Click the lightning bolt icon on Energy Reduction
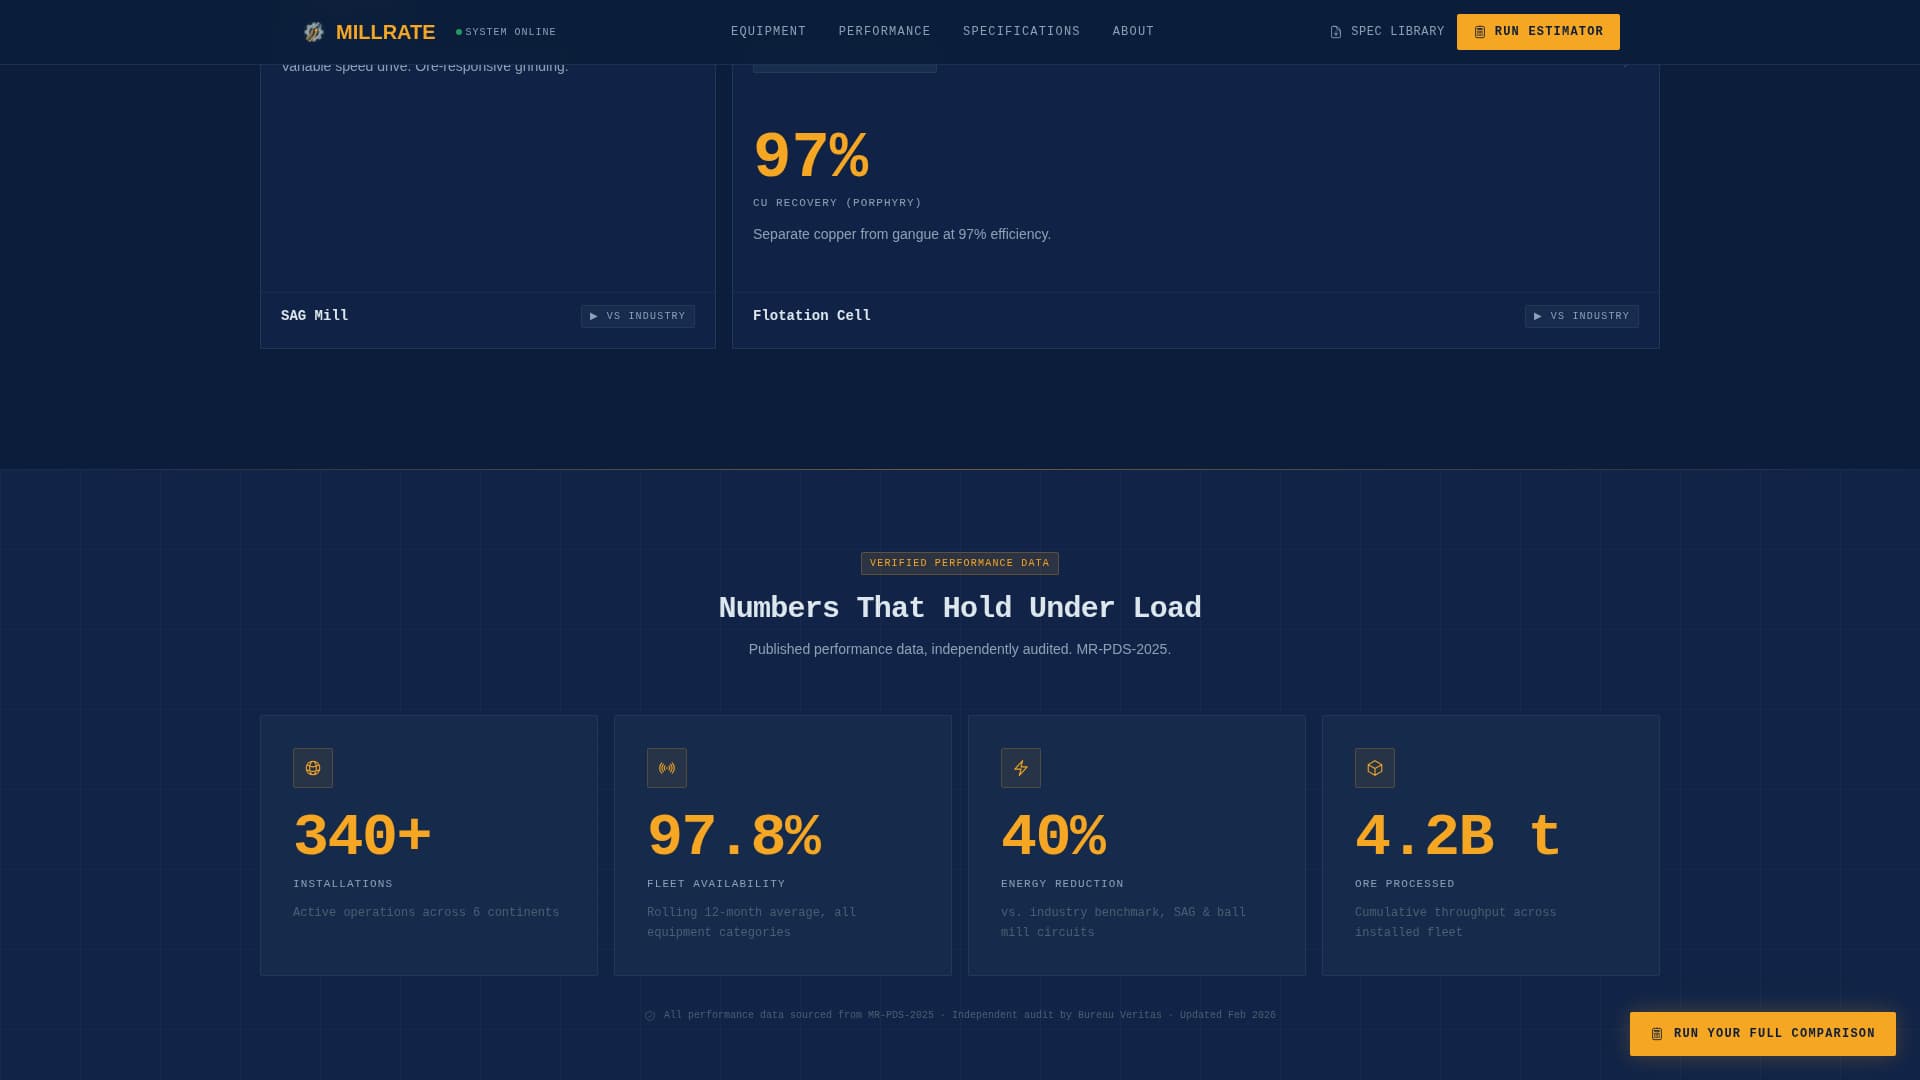Viewport: 1920px width, 1080px height. coord(1021,768)
